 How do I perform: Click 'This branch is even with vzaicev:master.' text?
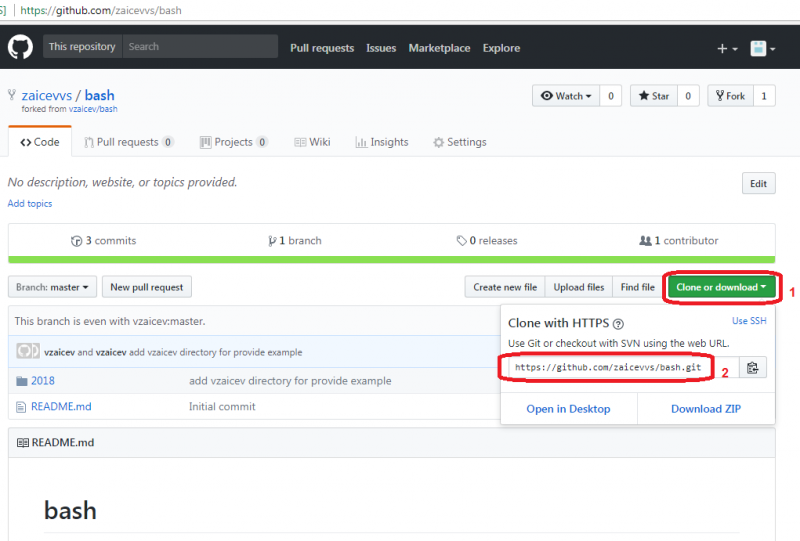tap(110, 321)
